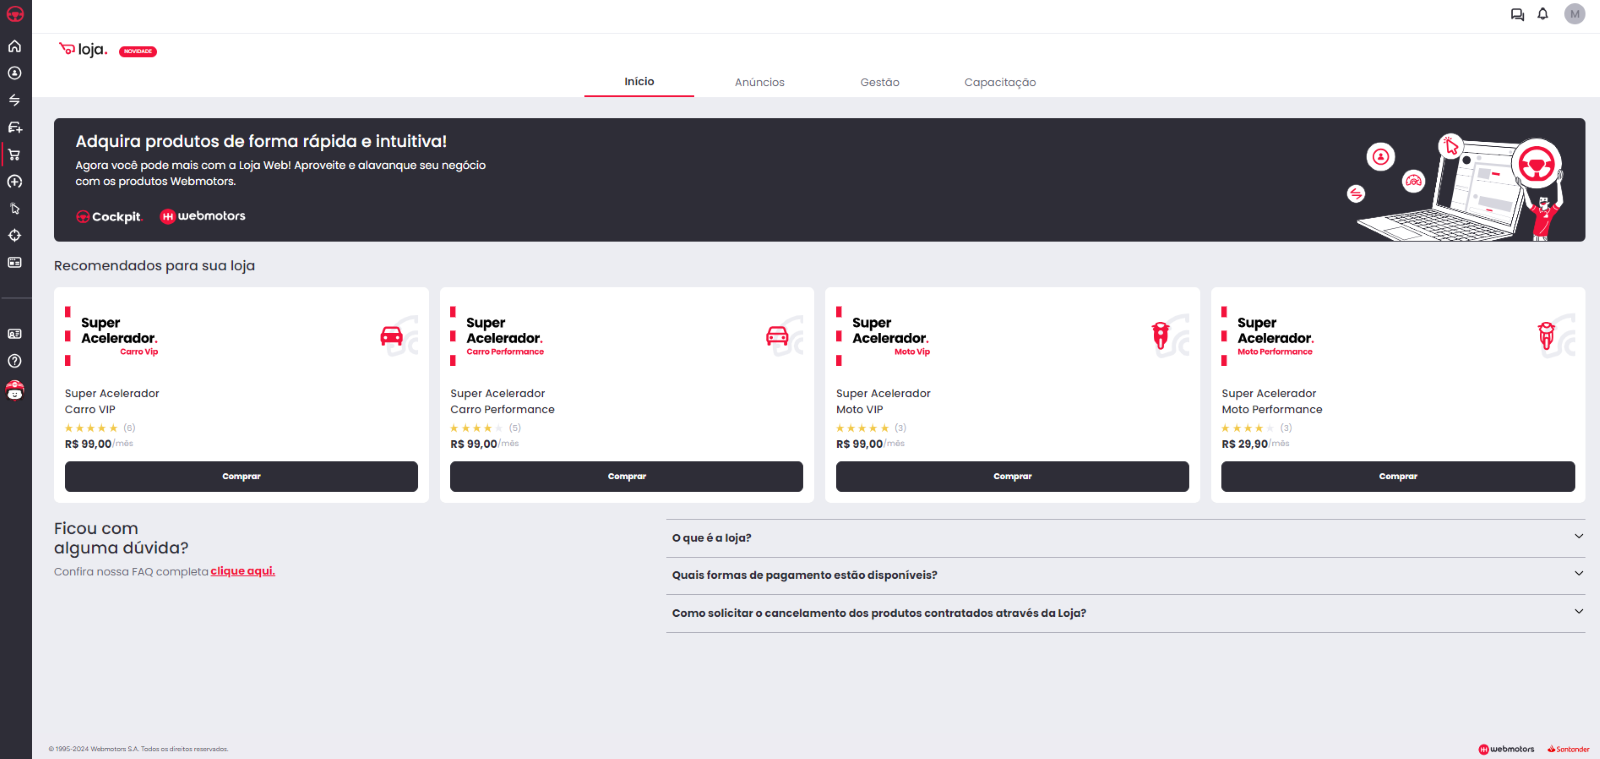Click the Cockpit logo in the banner

(109, 217)
